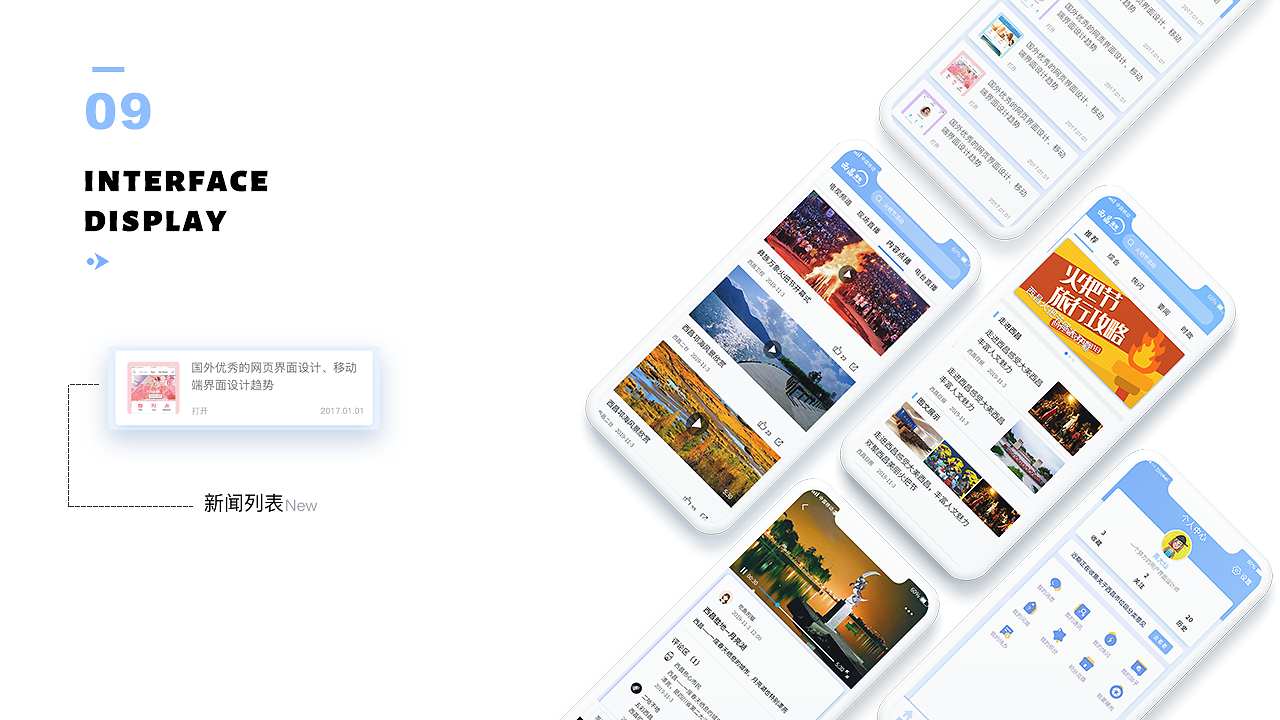Adjust the video progress slider handle

(x=778, y=604)
